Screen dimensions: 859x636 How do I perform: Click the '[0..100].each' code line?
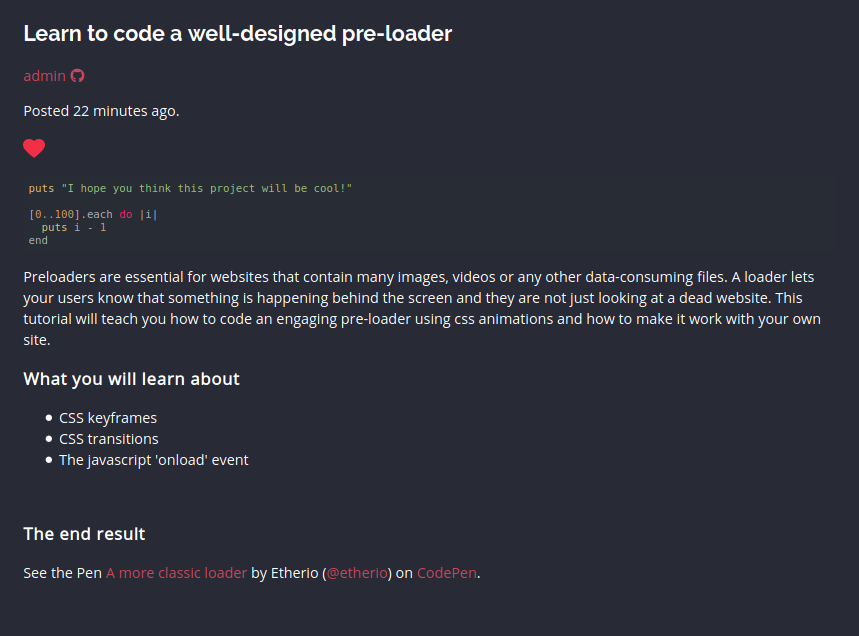click(93, 215)
